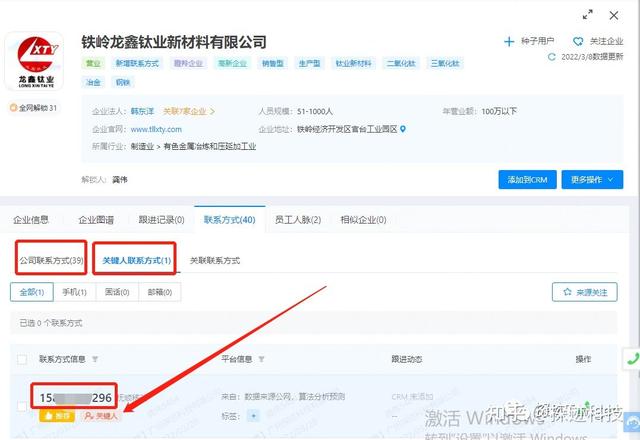Click the 新增联系方式 tag
Viewport: 640px width, 440px height.
coord(137,63)
